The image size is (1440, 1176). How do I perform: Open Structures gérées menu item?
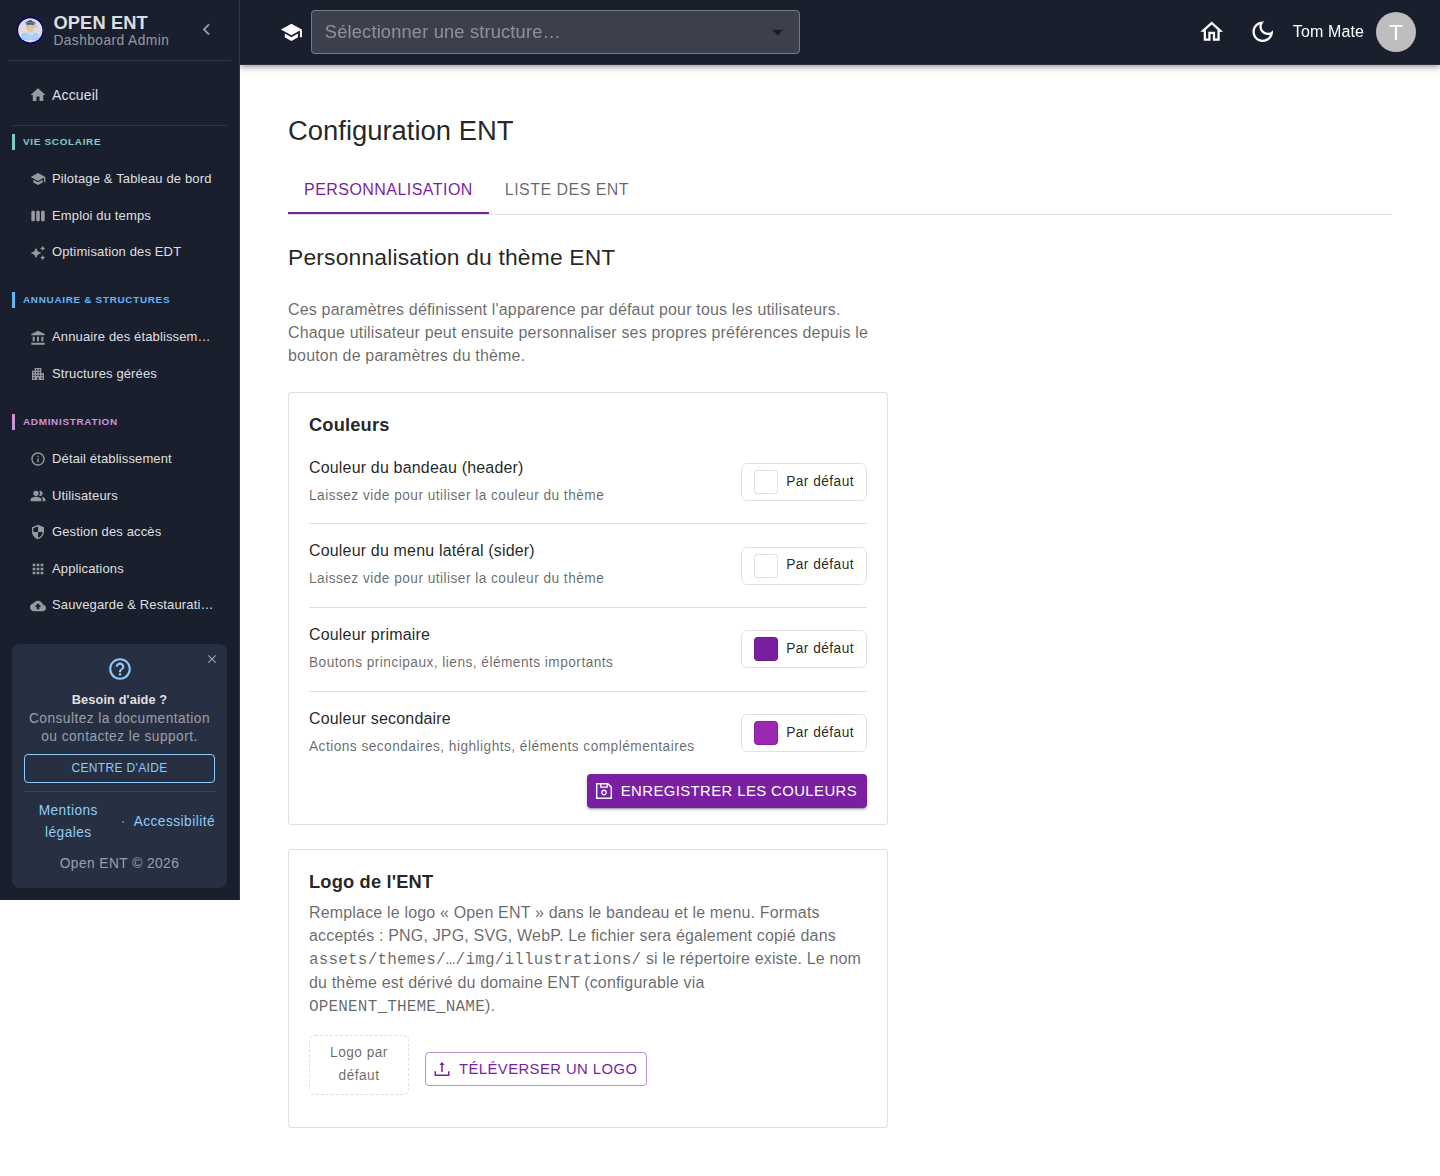[x=119, y=374]
